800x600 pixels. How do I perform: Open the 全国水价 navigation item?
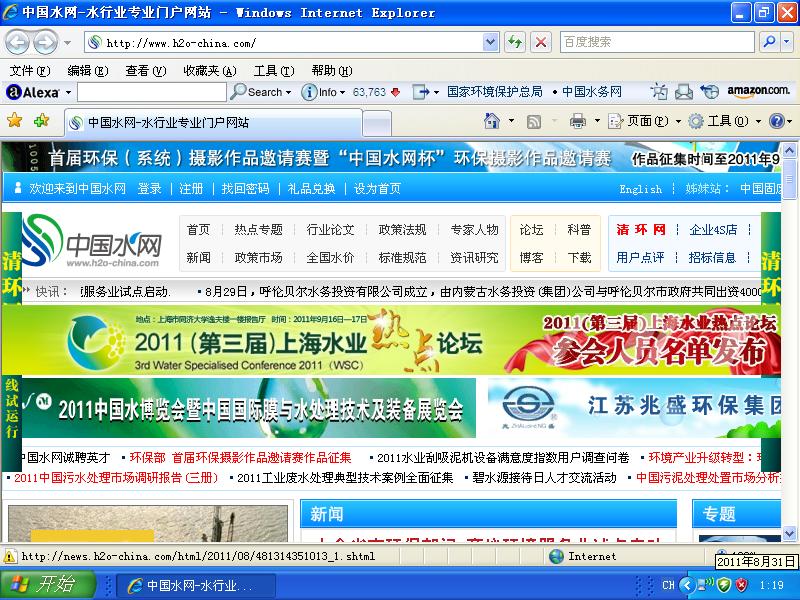330,258
